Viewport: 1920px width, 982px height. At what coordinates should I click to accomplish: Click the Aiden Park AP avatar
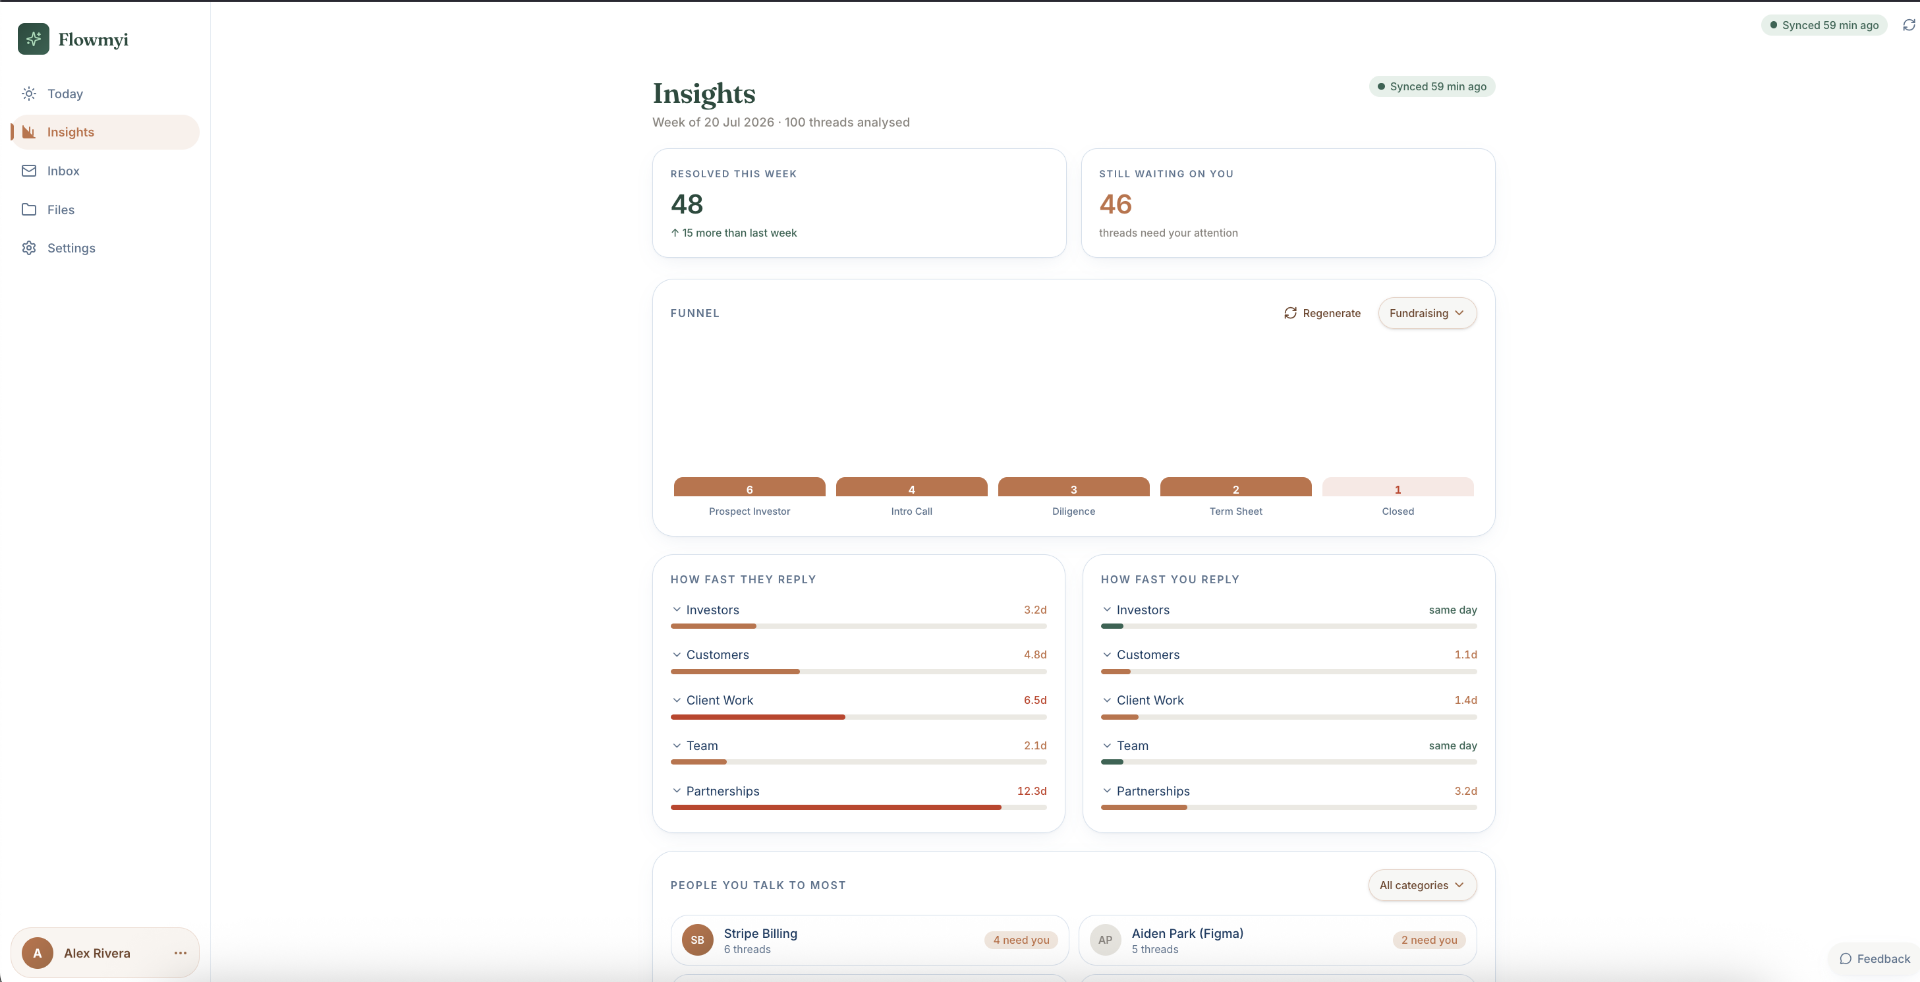1105,940
